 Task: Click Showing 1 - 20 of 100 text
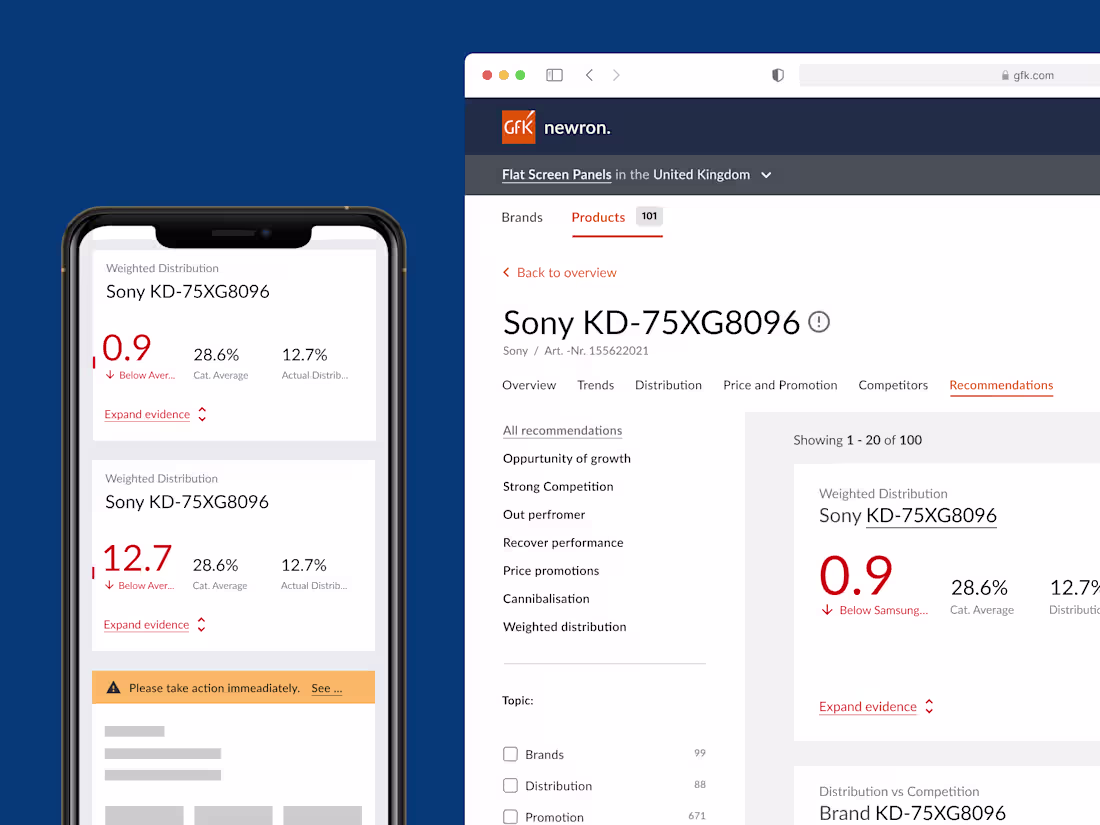pyautogui.click(x=857, y=440)
